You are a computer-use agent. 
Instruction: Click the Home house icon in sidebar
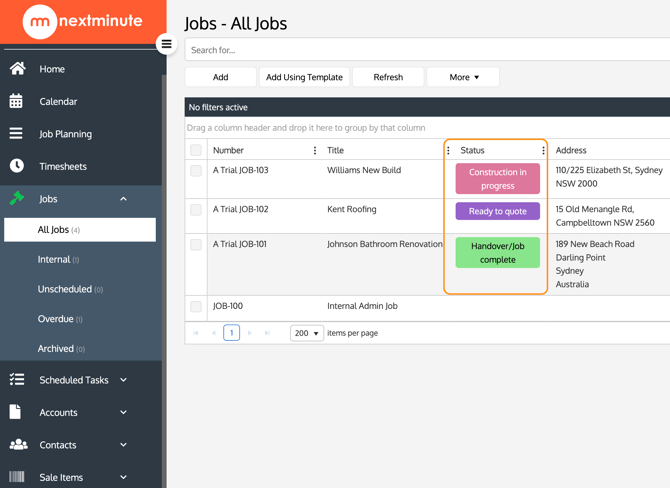(x=17, y=69)
